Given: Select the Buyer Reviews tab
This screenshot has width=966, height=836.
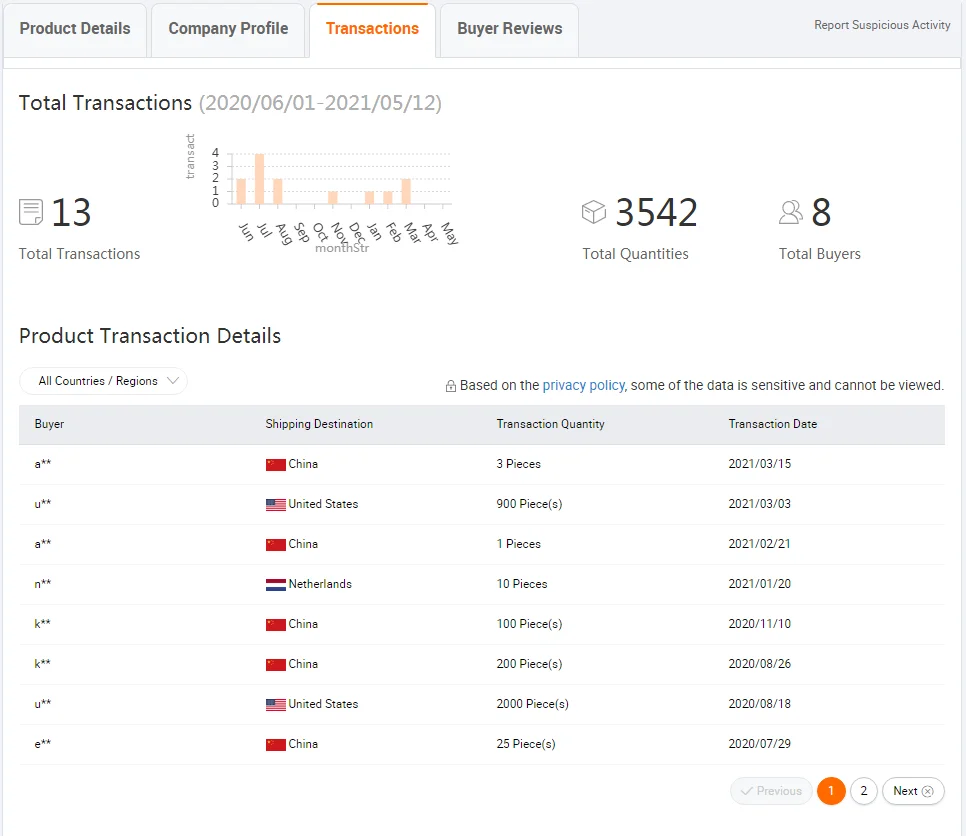Looking at the screenshot, I should pyautogui.click(x=509, y=29).
